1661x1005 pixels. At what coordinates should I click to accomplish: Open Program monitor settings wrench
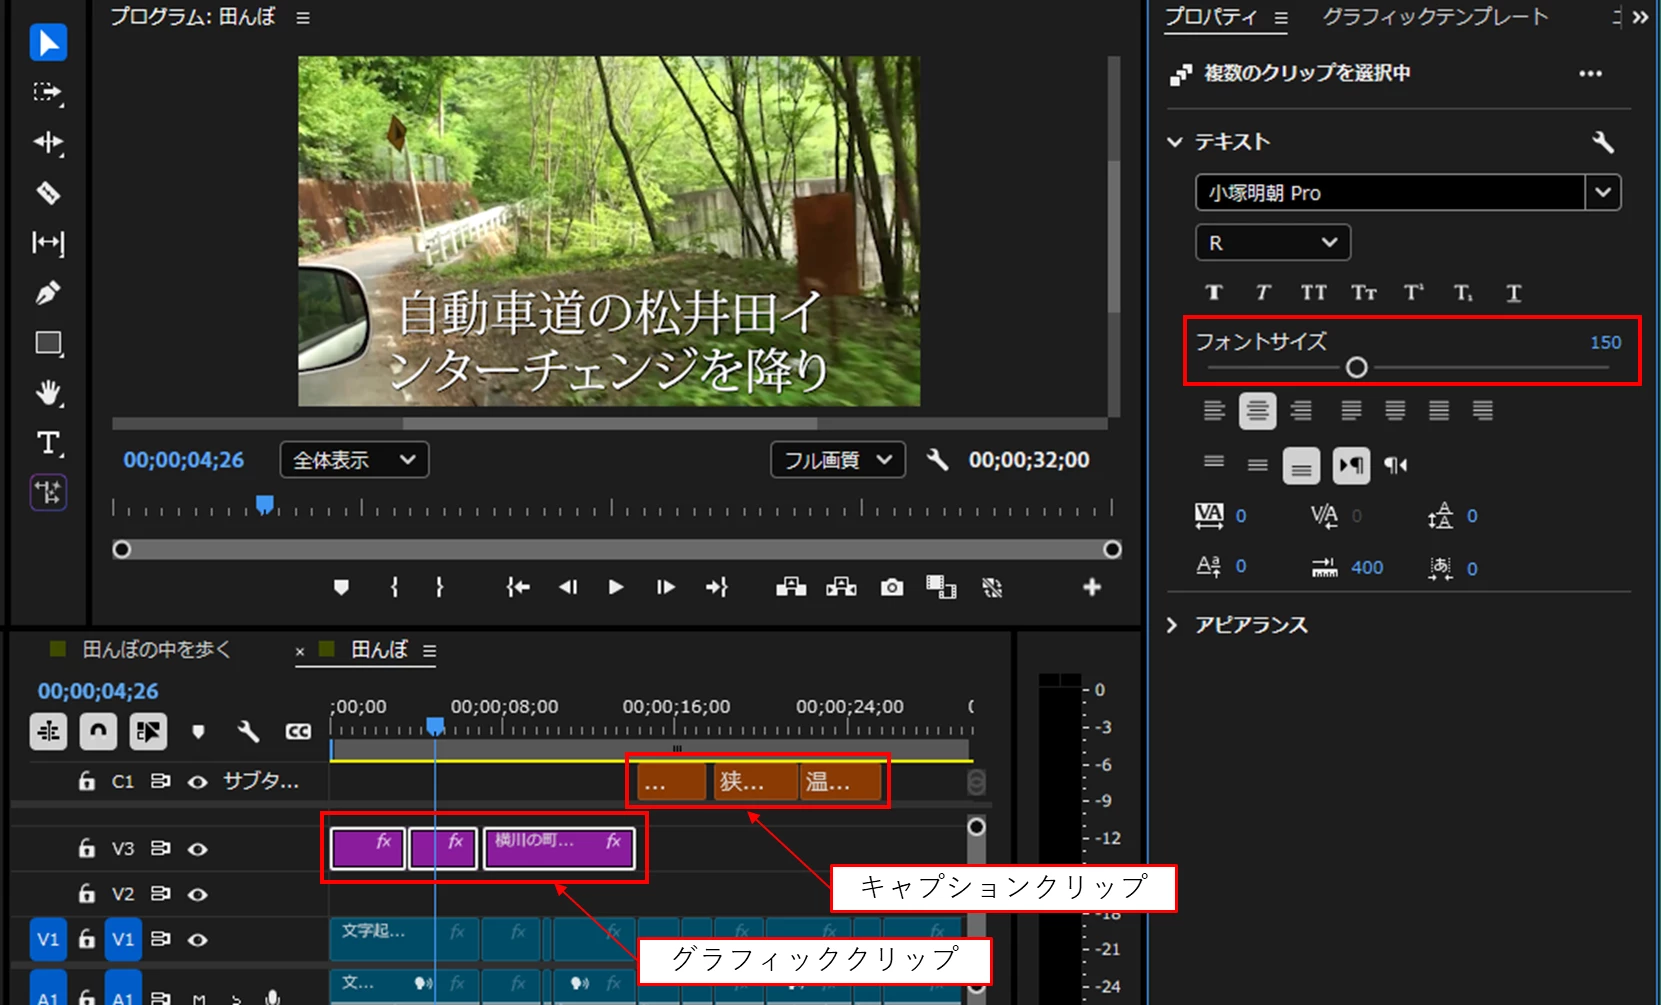tap(937, 460)
